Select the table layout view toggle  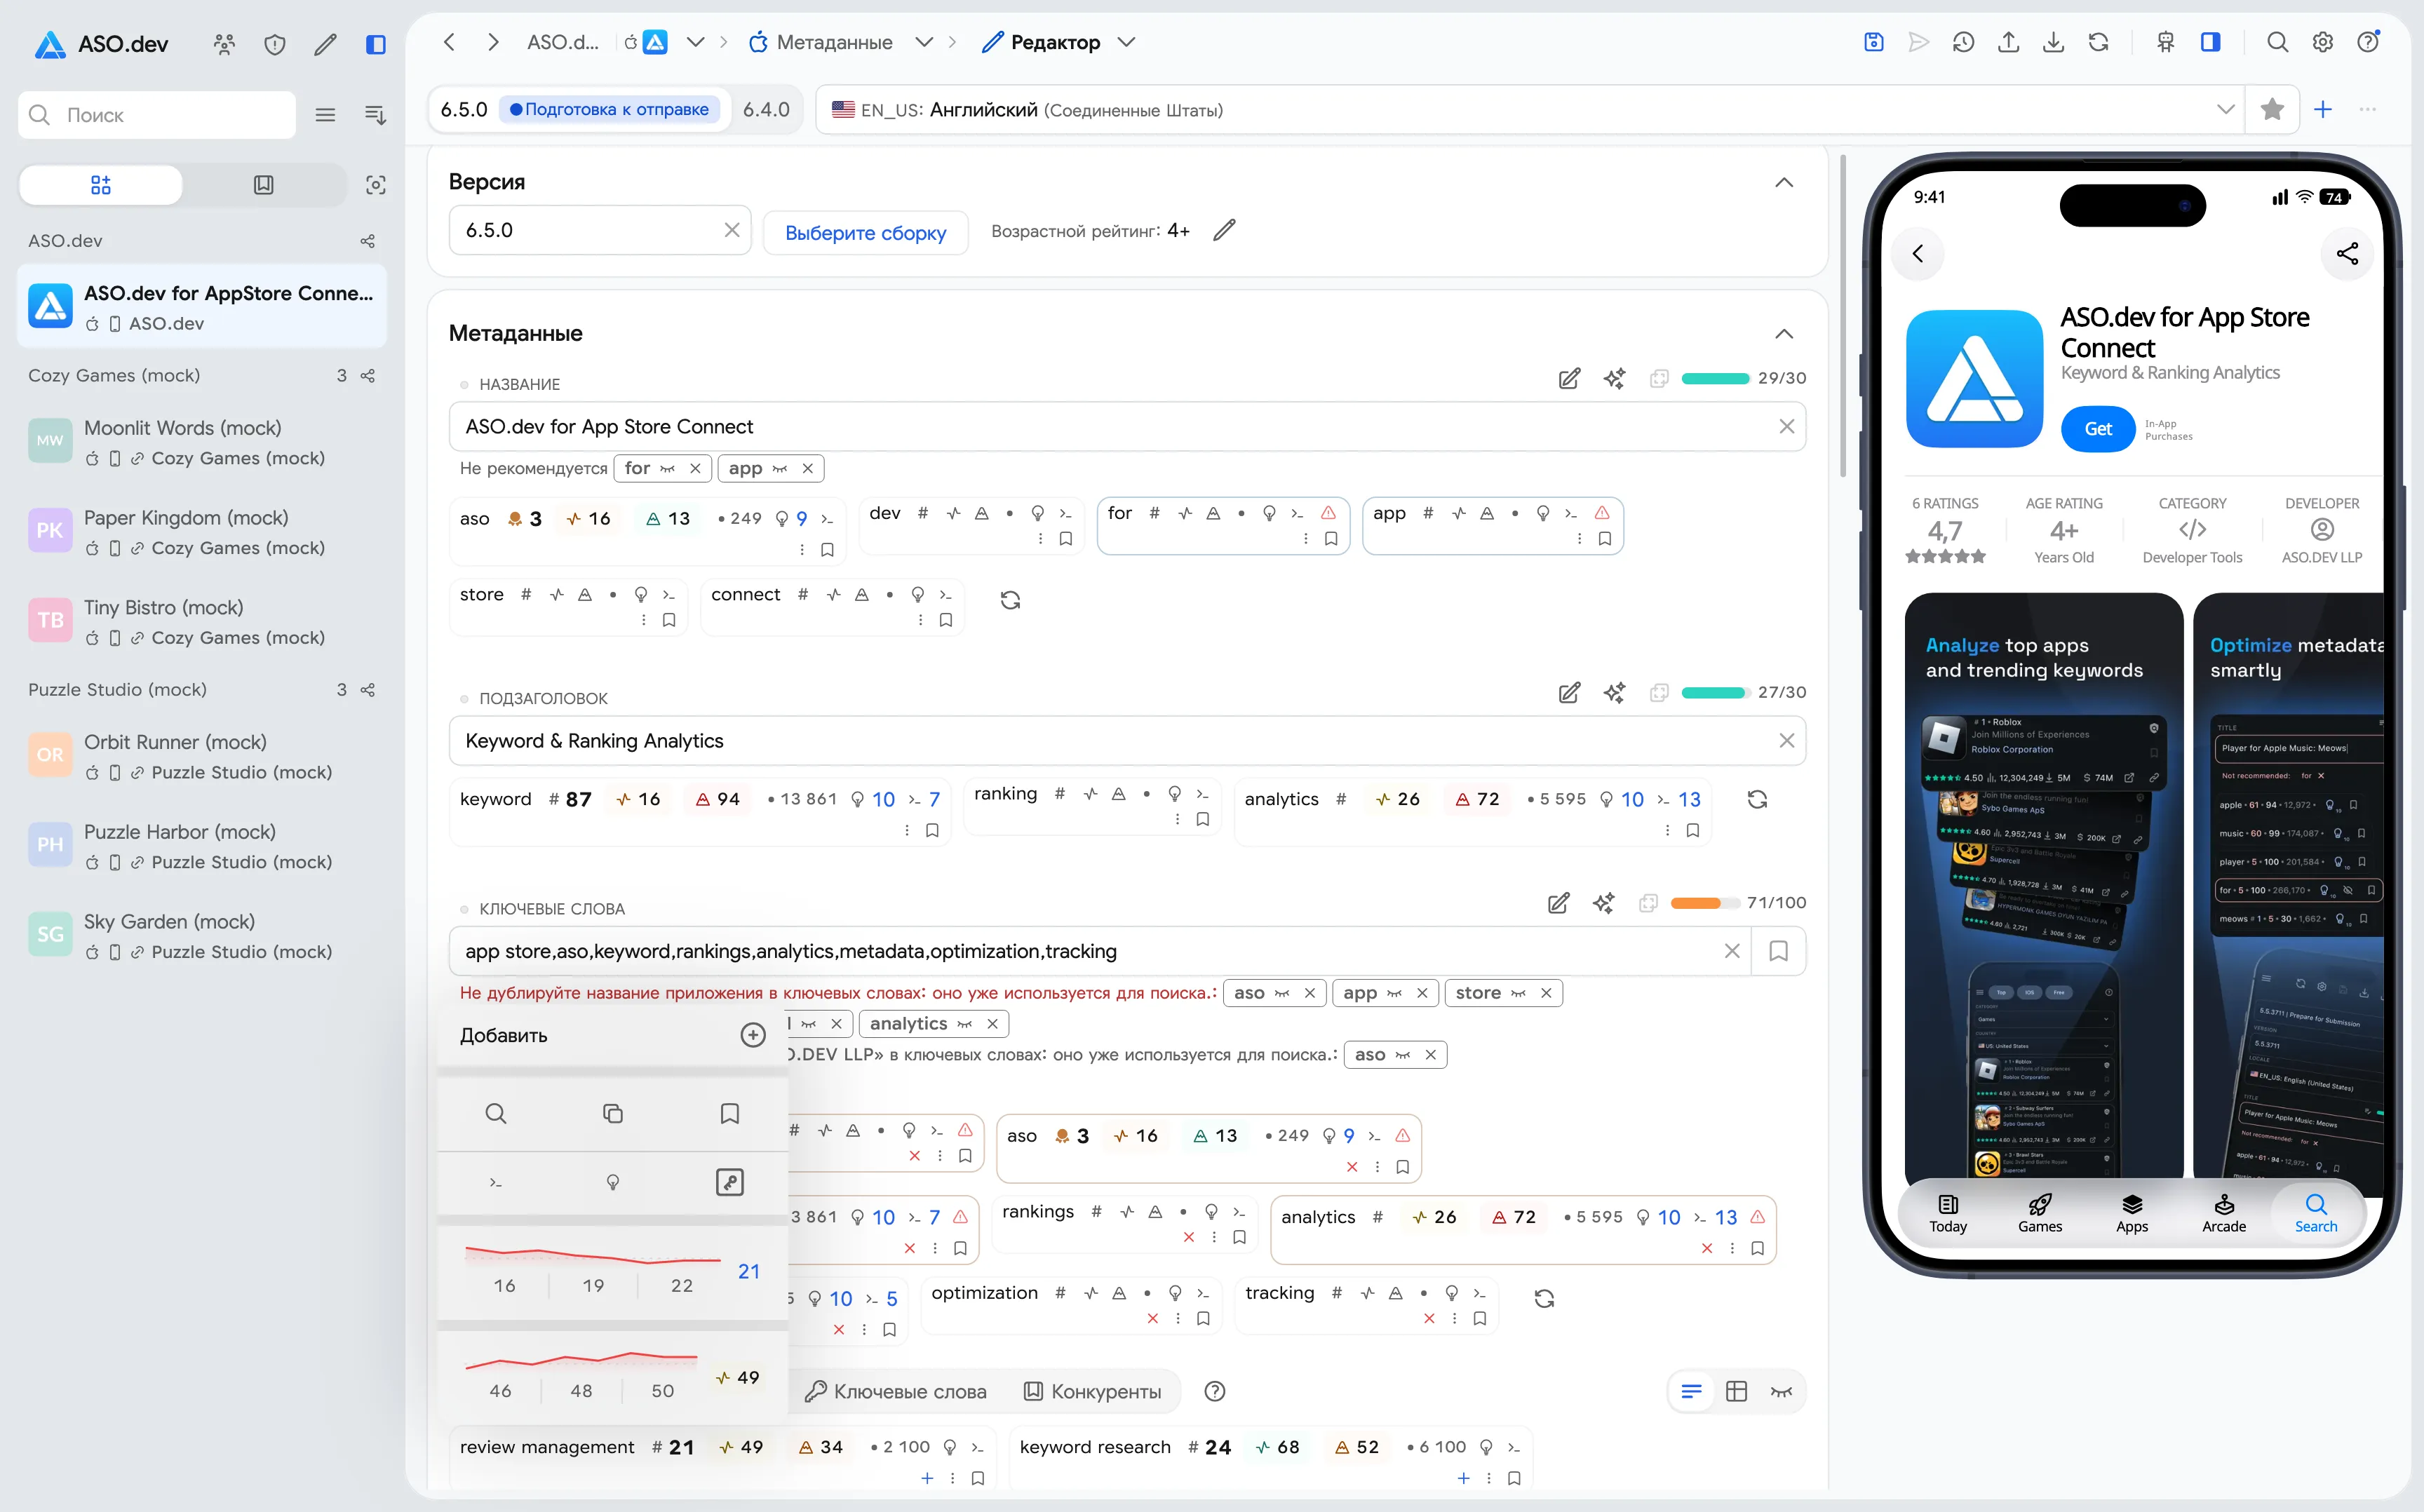[x=1736, y=1391]
